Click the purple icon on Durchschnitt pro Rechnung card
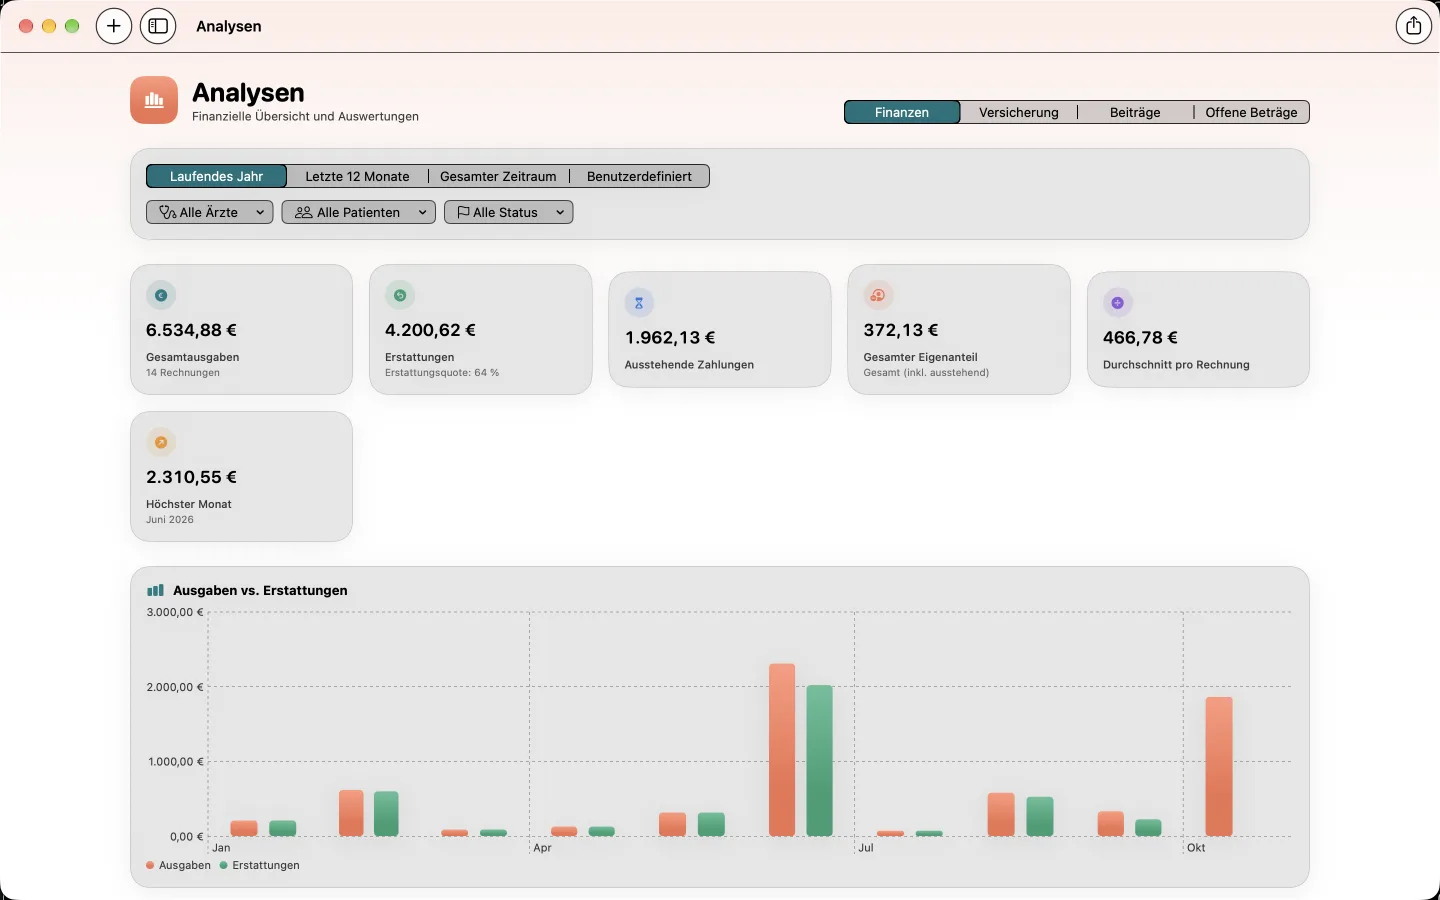This screenshot has width=1440, height=900. pos(1118,303)
